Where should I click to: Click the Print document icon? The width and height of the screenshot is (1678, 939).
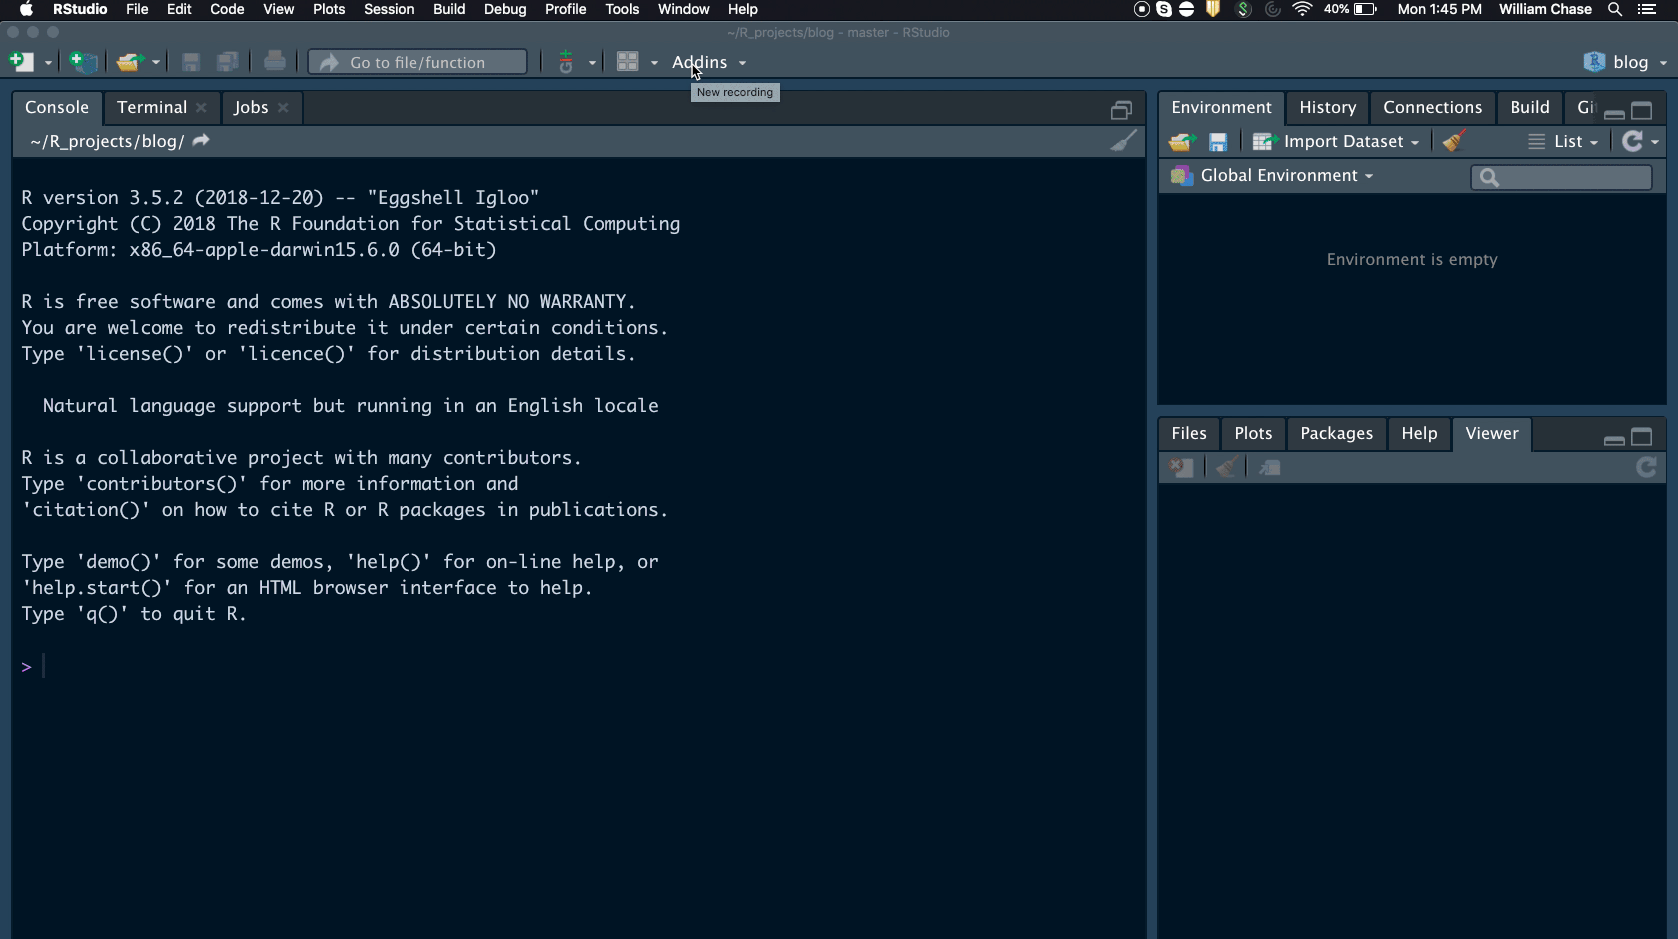(275, 62)
